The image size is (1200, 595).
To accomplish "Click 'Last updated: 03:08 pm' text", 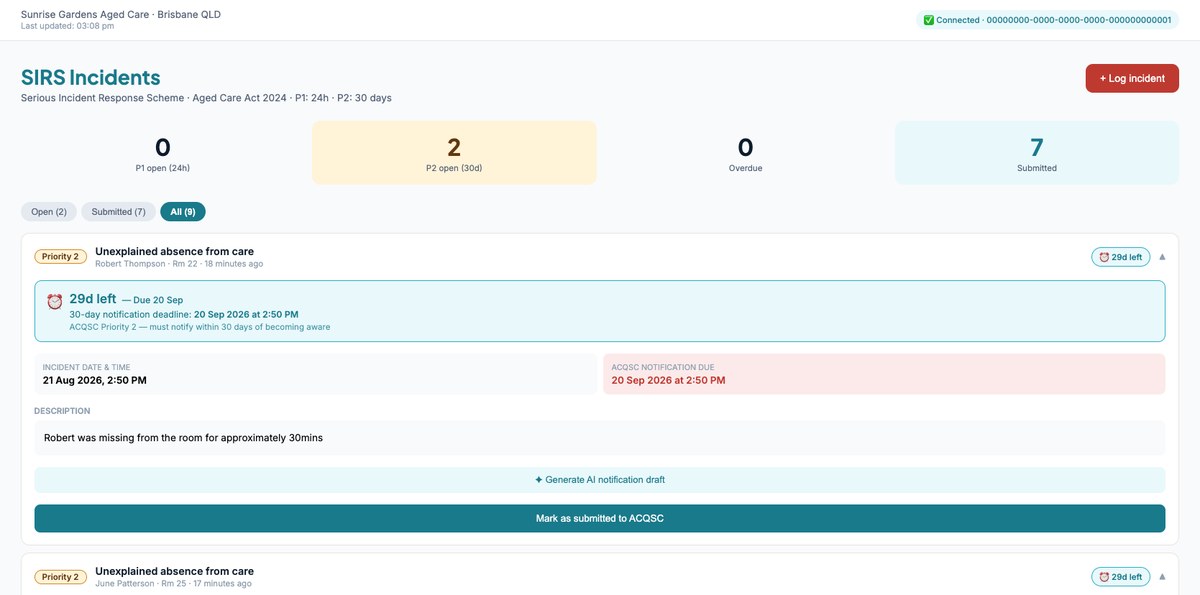I will (x=67, y=26).
